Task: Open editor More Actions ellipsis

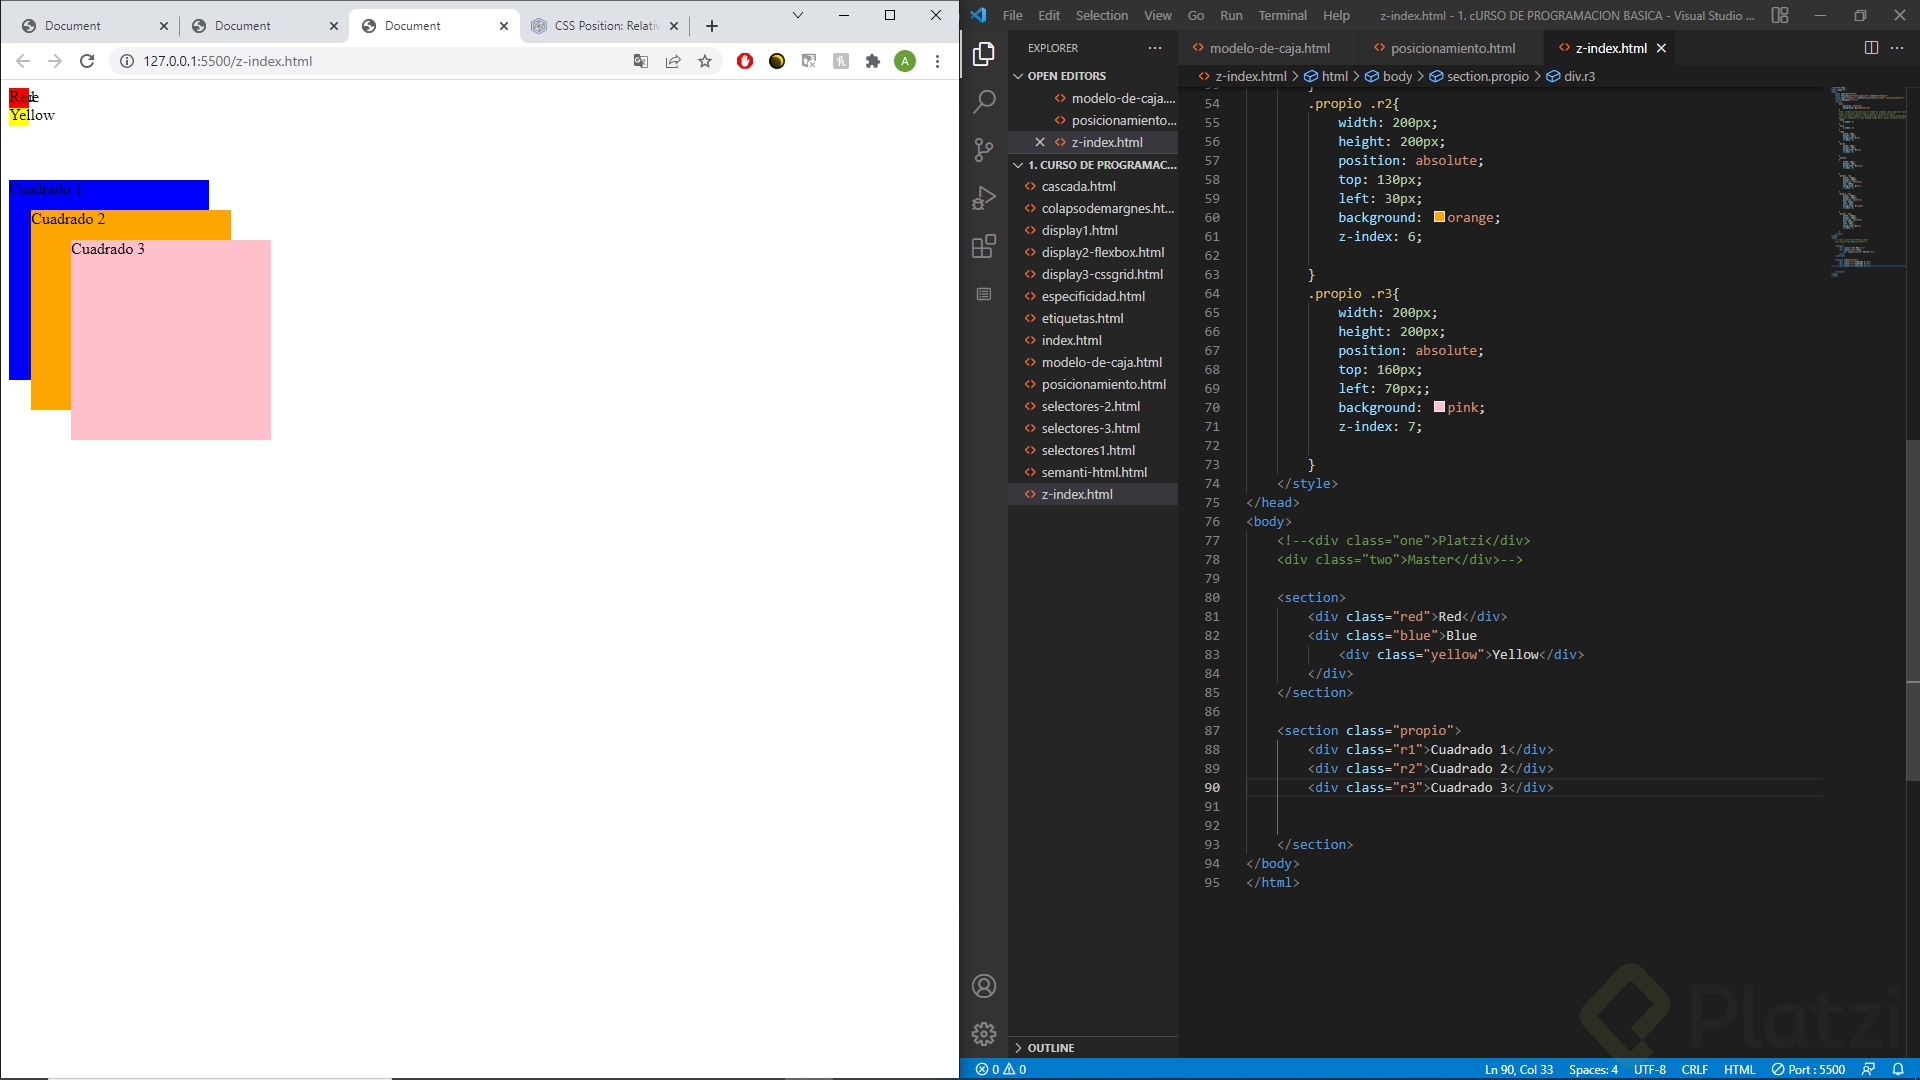Action: pyautogui.click(x=1897, y=48)
